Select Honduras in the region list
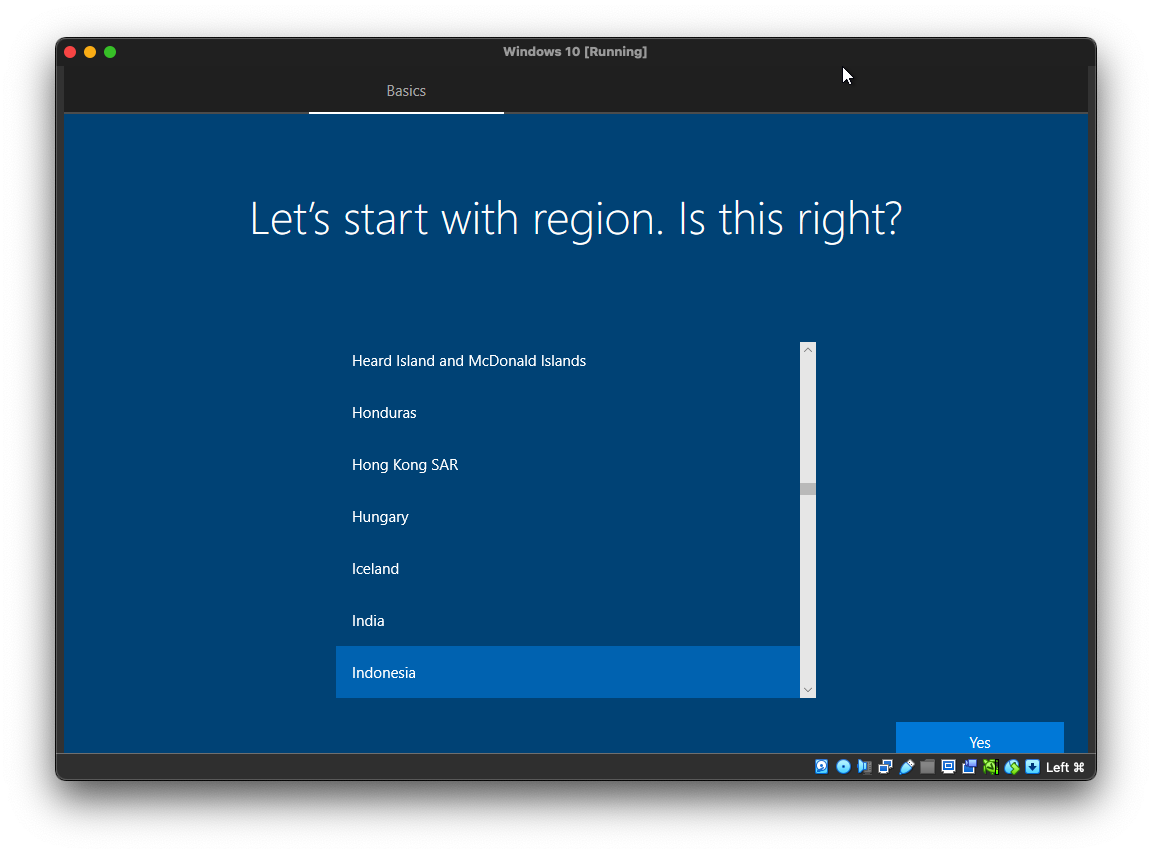The width and height of the screenshot is (1152, 854). [x=384, y=413]
